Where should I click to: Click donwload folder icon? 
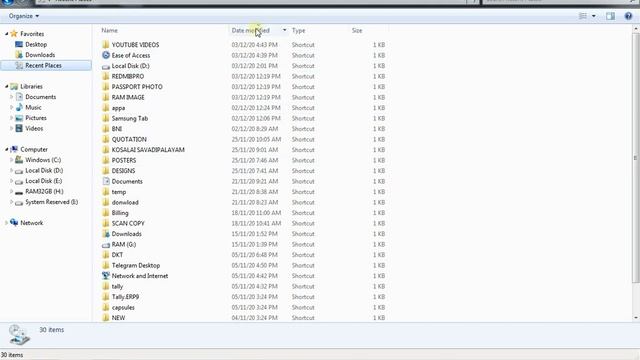click(x=106, y=202)
